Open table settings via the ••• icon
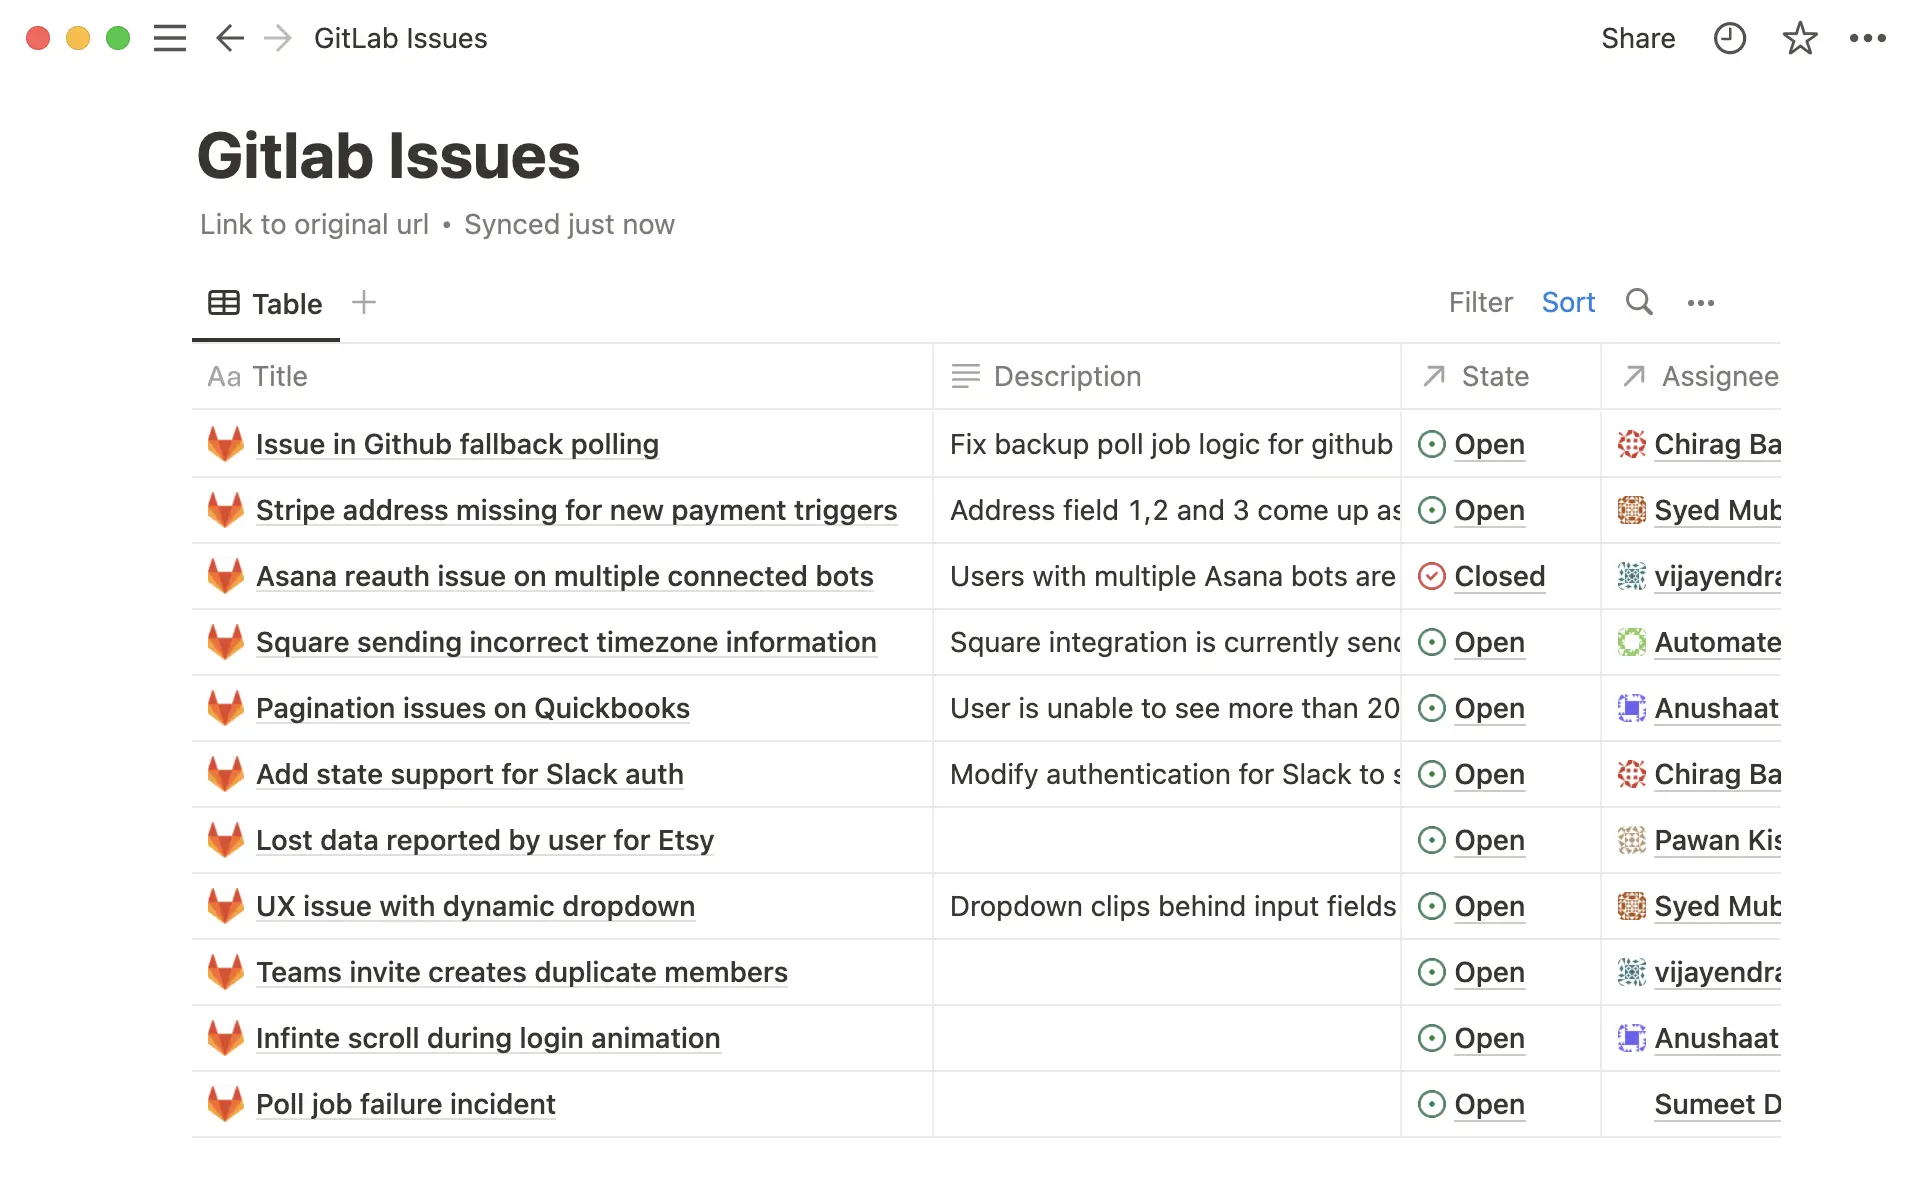1920x1200 pixels. (x=1702, y=302)
